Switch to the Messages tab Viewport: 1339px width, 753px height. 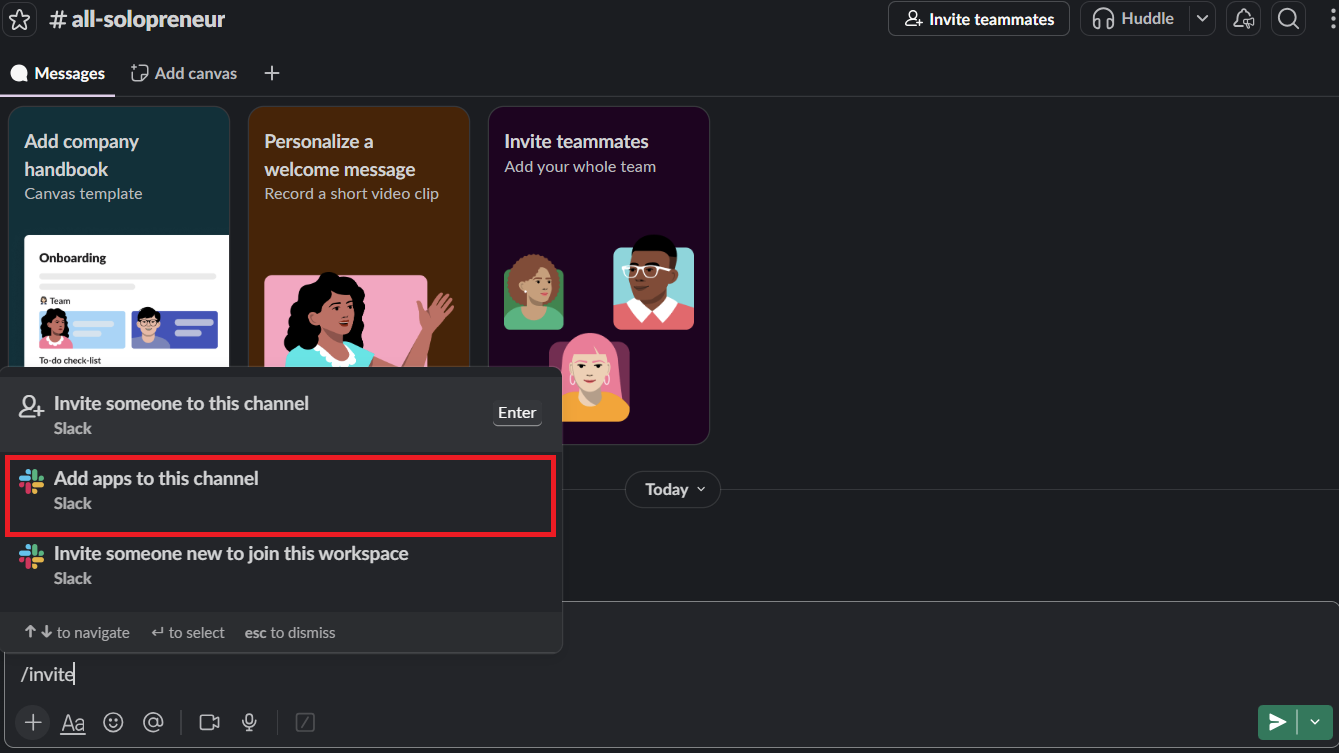pos(58,73)
